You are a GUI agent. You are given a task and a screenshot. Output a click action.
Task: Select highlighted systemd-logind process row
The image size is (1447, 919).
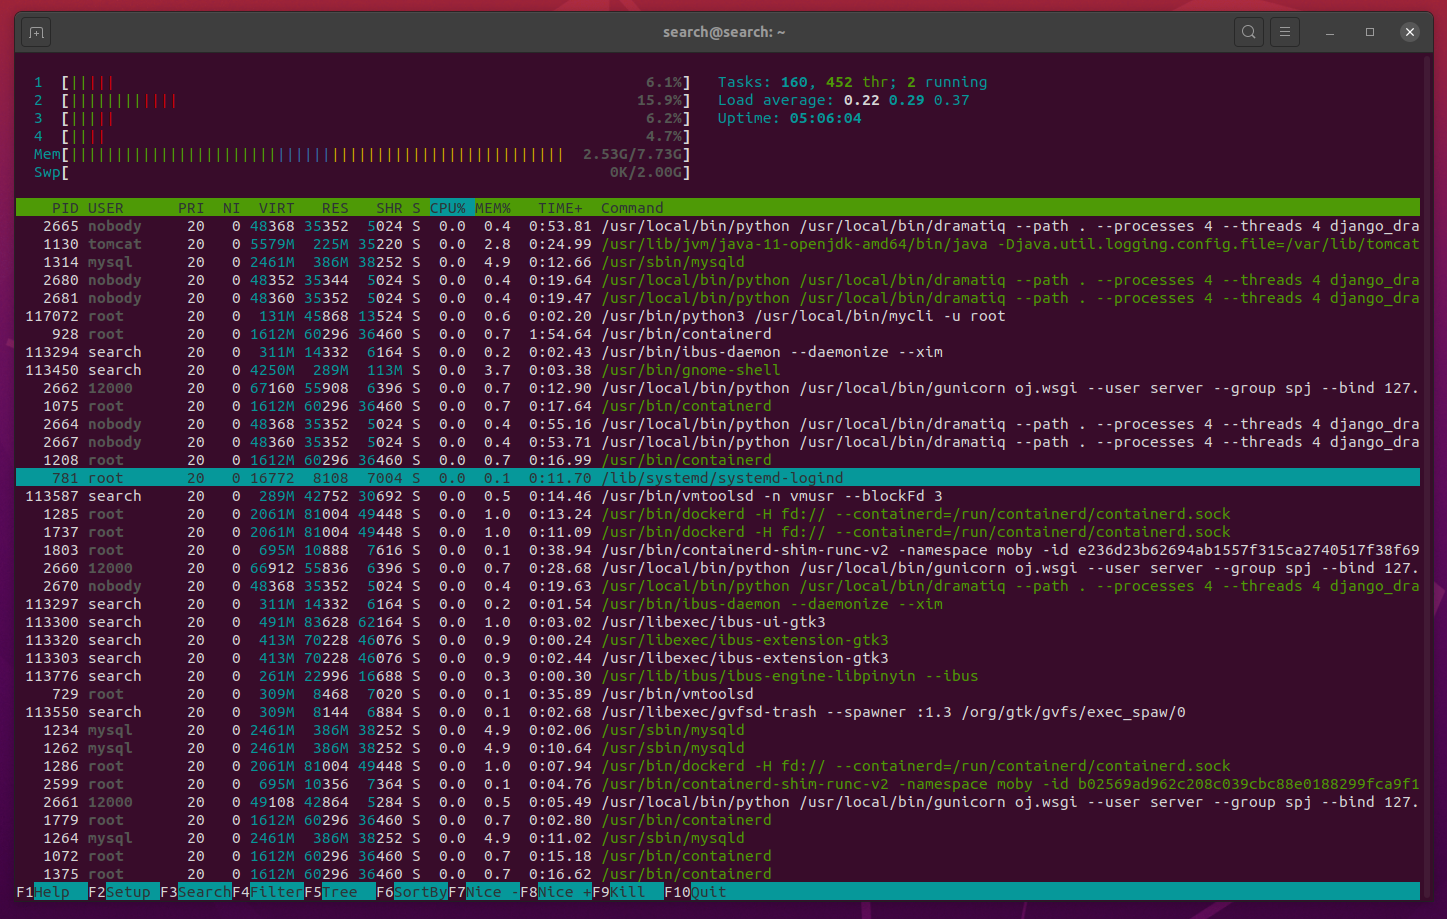(718, 478)
